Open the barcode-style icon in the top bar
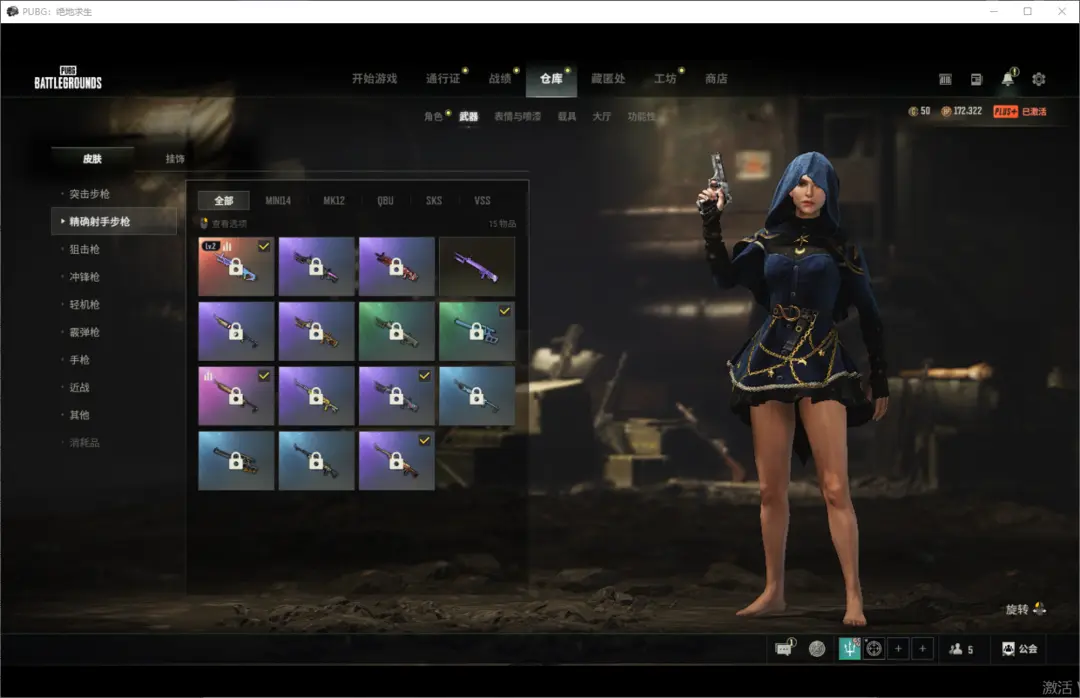Viewport: 1080px width, 698px height. coord(946,79)
